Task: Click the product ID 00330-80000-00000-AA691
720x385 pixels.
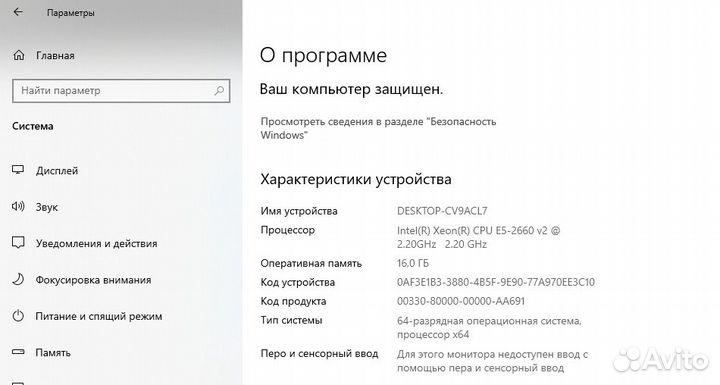Action: pos(461,301)
